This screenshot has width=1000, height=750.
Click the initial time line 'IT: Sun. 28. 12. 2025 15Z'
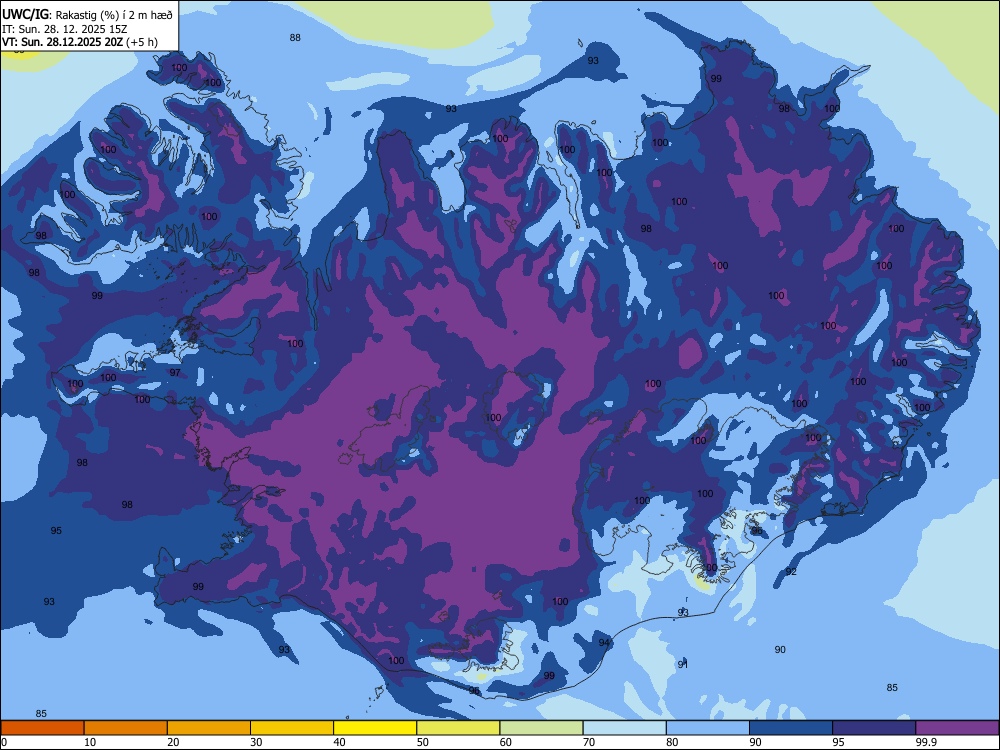click(x=65, y=29)
